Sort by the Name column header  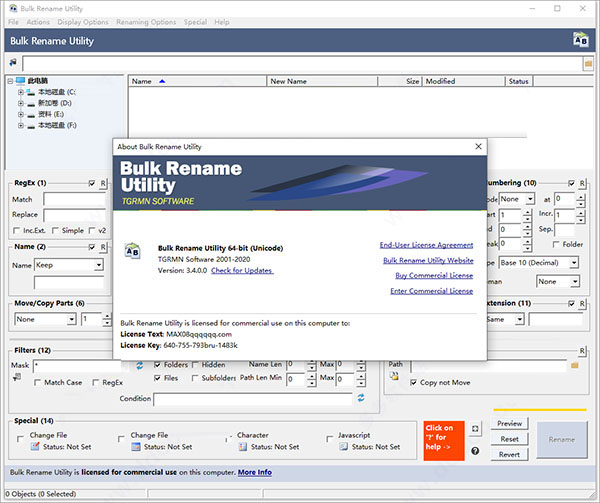point(197,81)
